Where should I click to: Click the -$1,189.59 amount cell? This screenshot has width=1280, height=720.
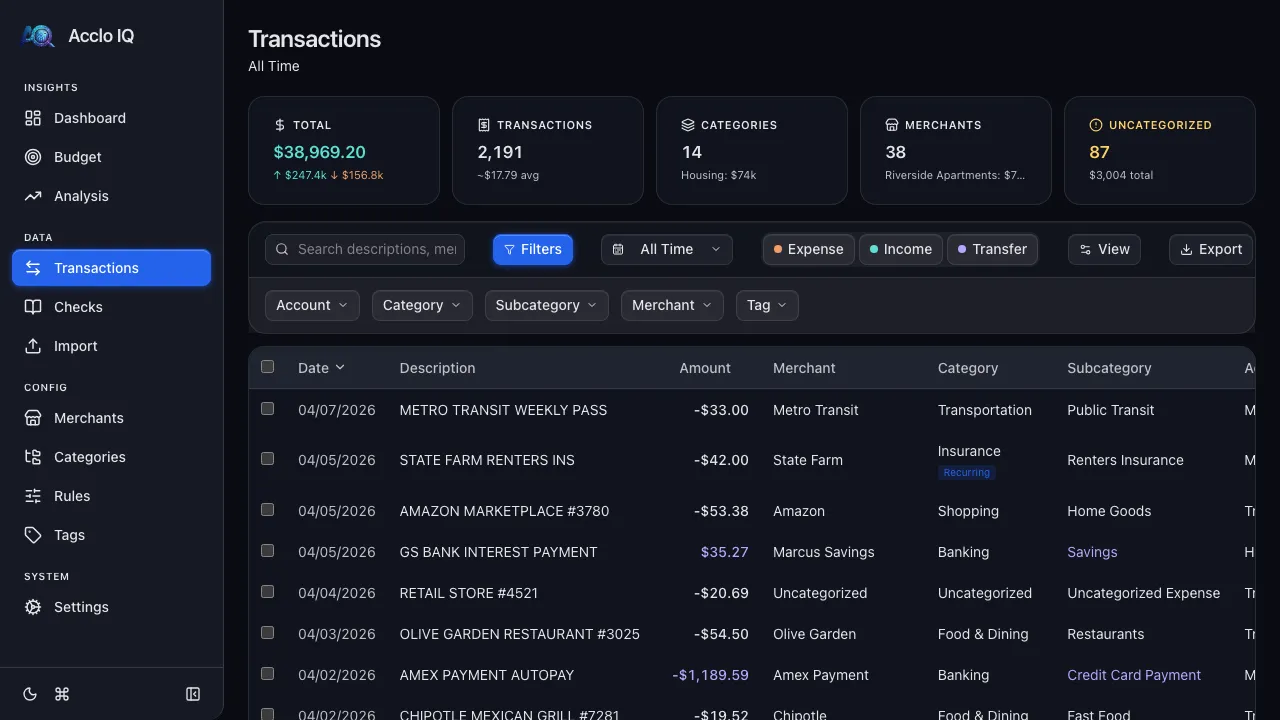[x=710, y=675]
